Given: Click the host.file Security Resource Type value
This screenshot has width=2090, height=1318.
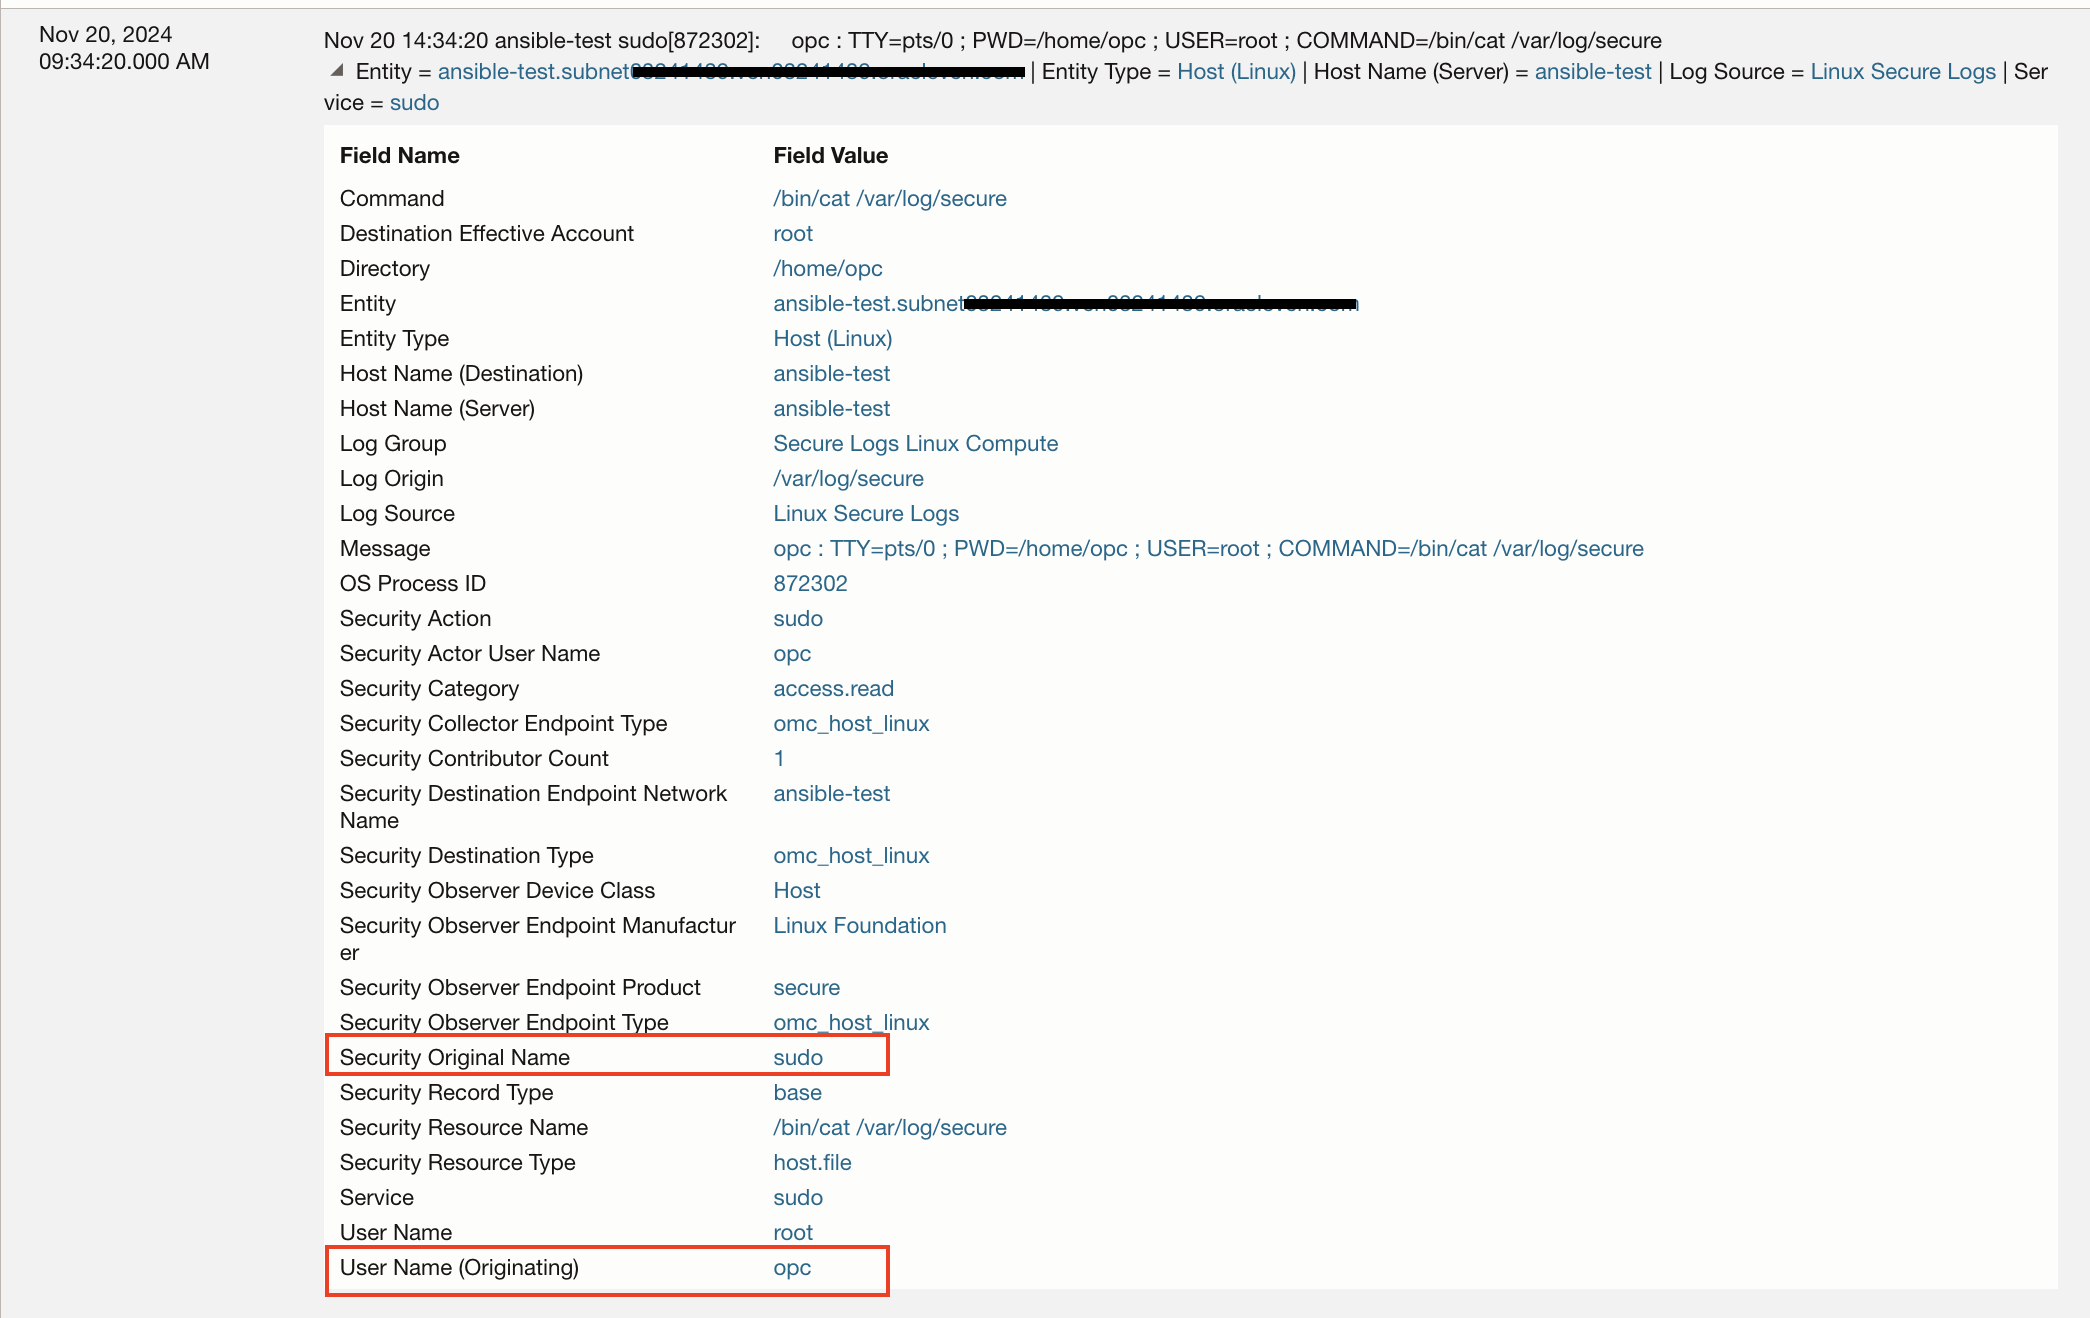Looking at the screenshot, I should (812, 1162).
